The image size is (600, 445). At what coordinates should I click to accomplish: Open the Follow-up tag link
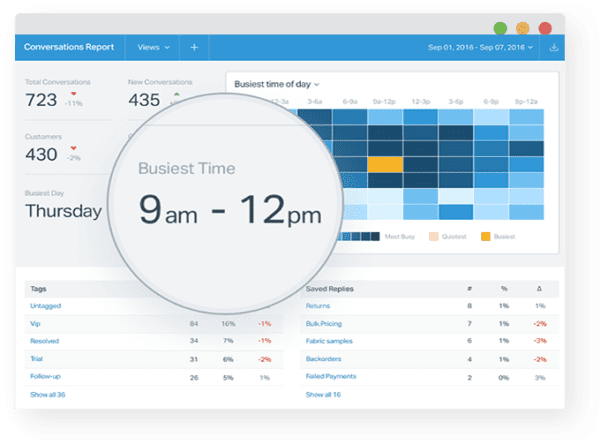coord(45,376)
